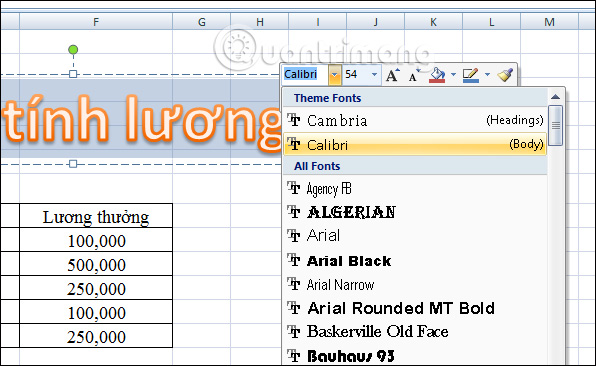Select Baskerville Old Face font

415,331
